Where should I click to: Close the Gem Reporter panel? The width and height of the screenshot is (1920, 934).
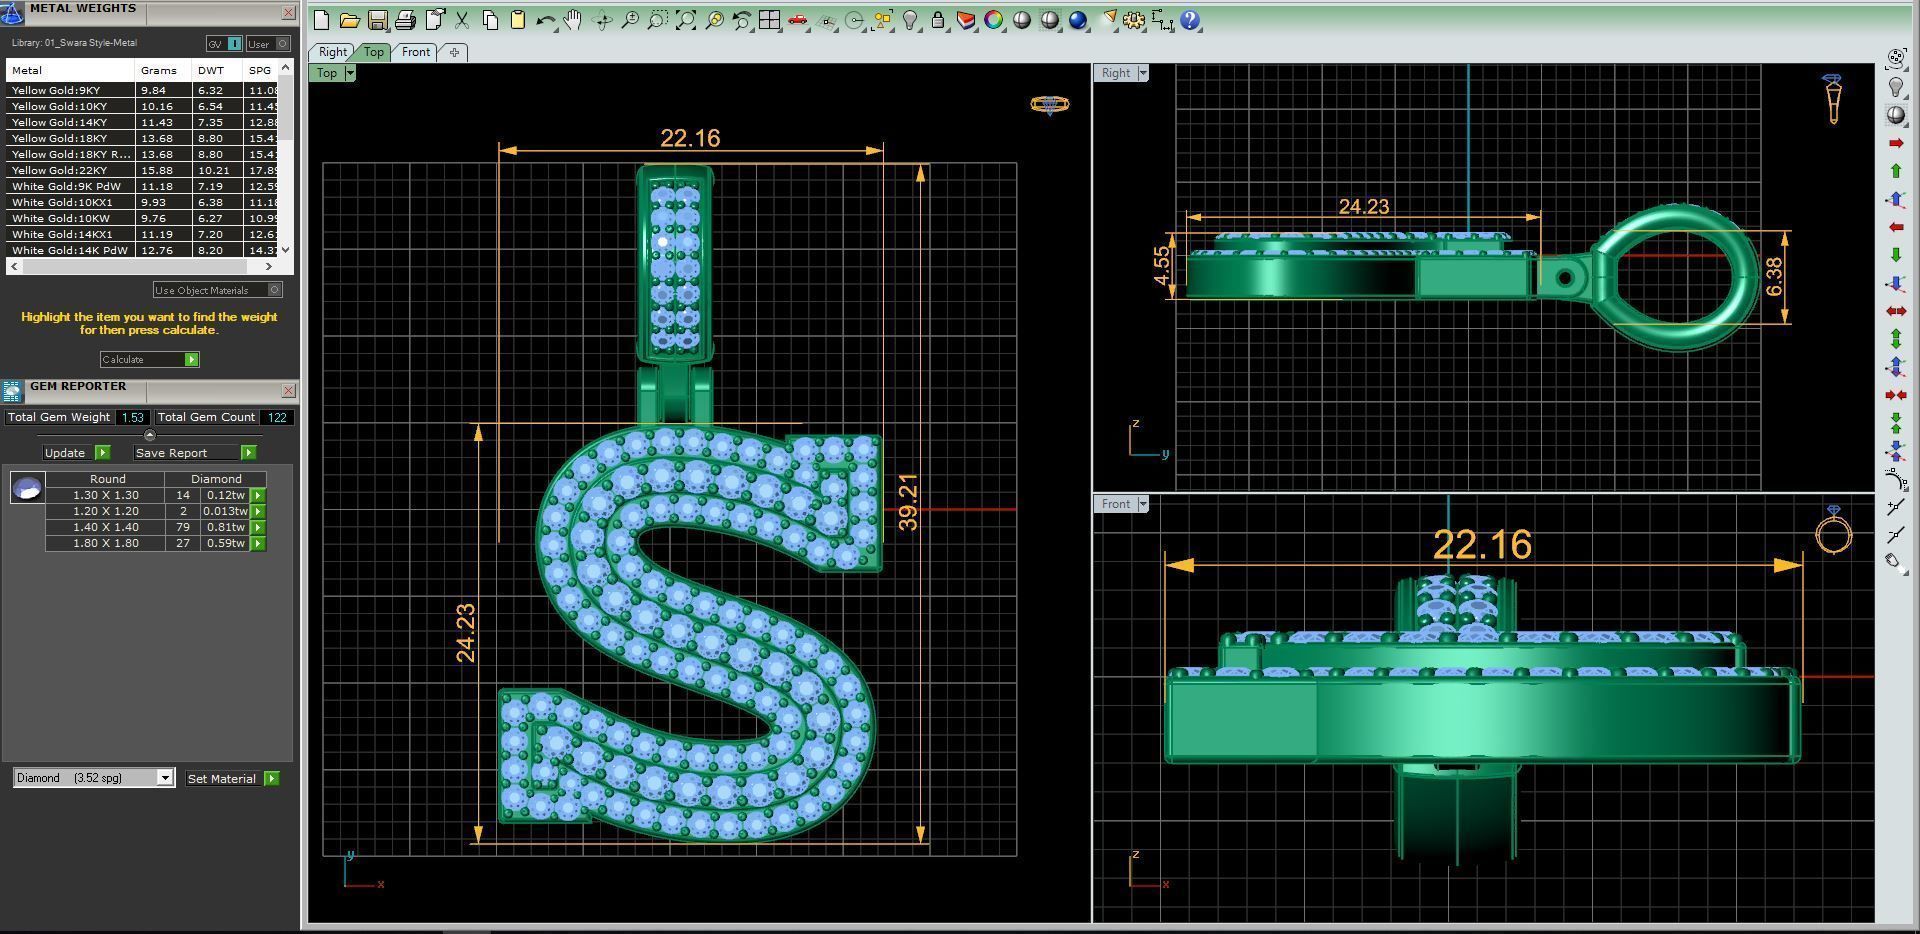288,390
